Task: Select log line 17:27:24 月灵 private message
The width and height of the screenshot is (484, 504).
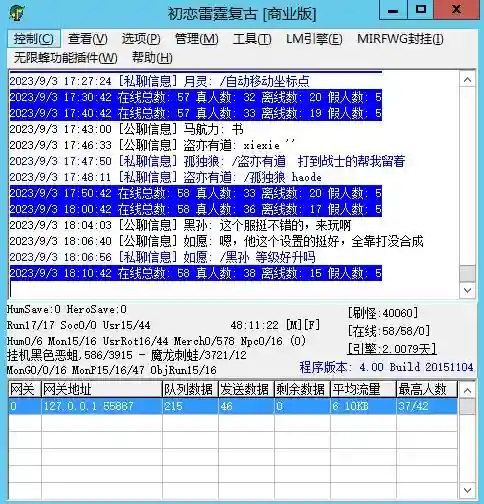Action: 159,81
